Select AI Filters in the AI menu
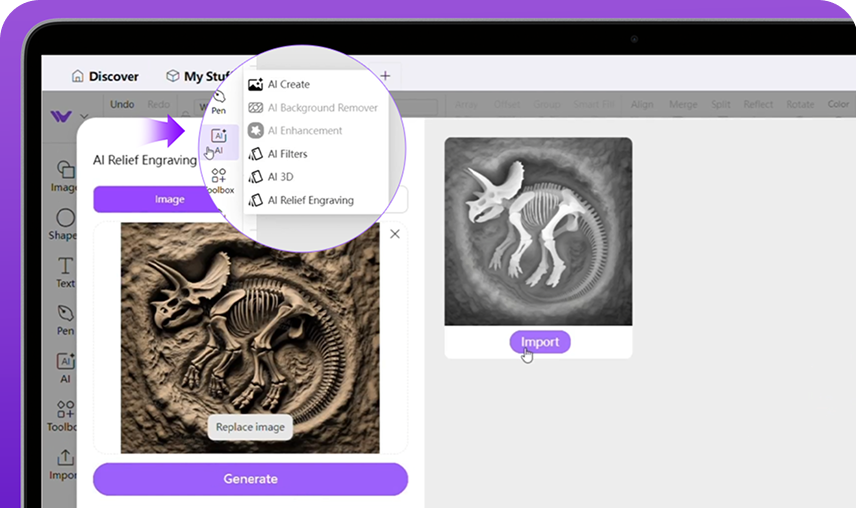858x508 pixels. [277, 154]
